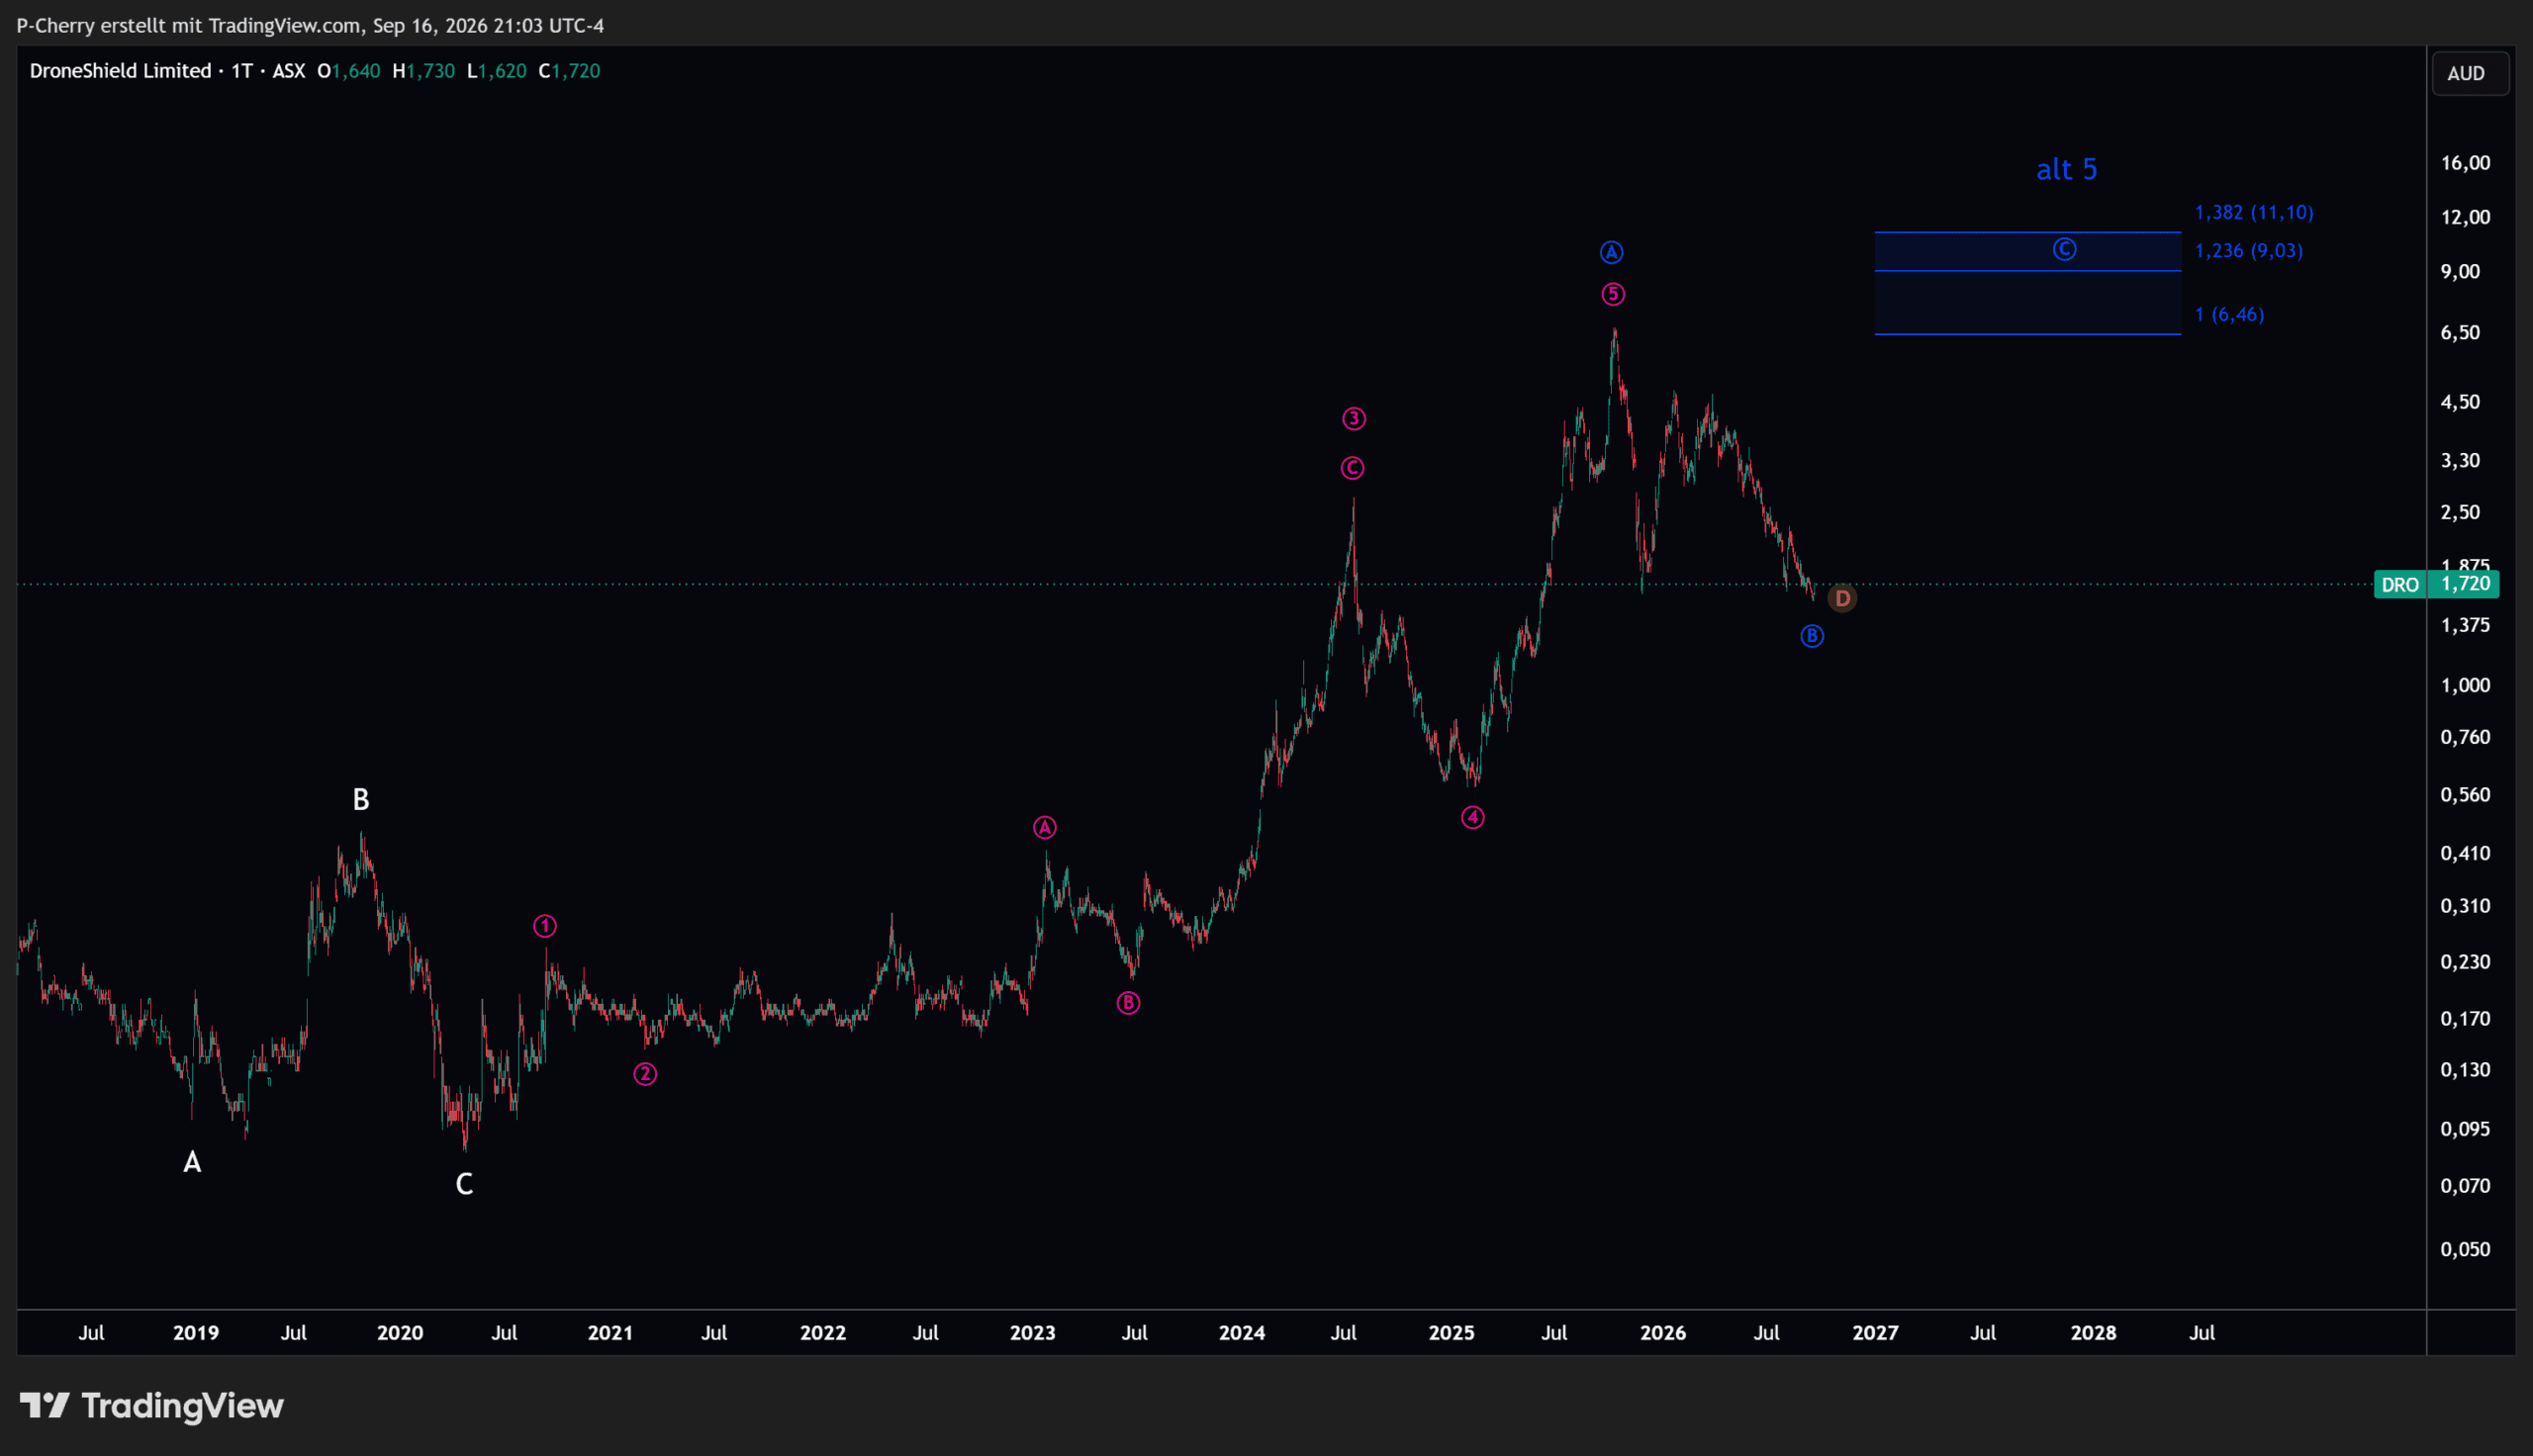Select the pink circled 5 wave label

pos(1613,294)
